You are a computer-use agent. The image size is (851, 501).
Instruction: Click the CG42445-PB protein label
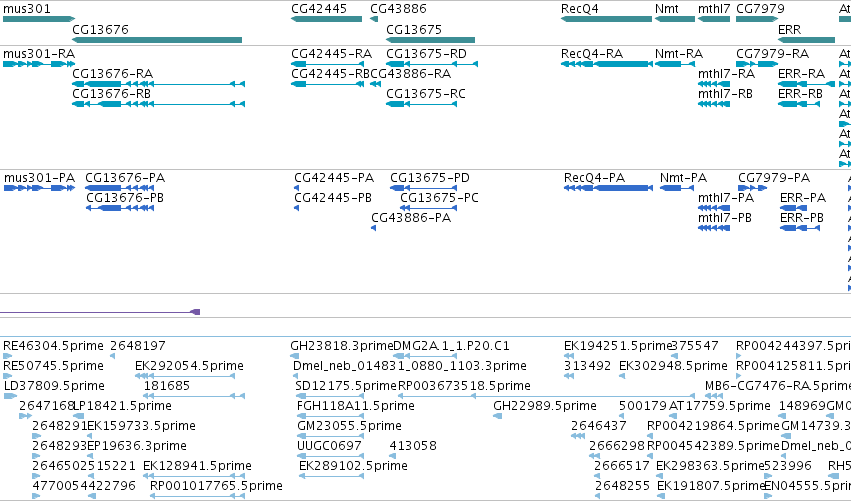pyautogui.click(x=333, y=198)
